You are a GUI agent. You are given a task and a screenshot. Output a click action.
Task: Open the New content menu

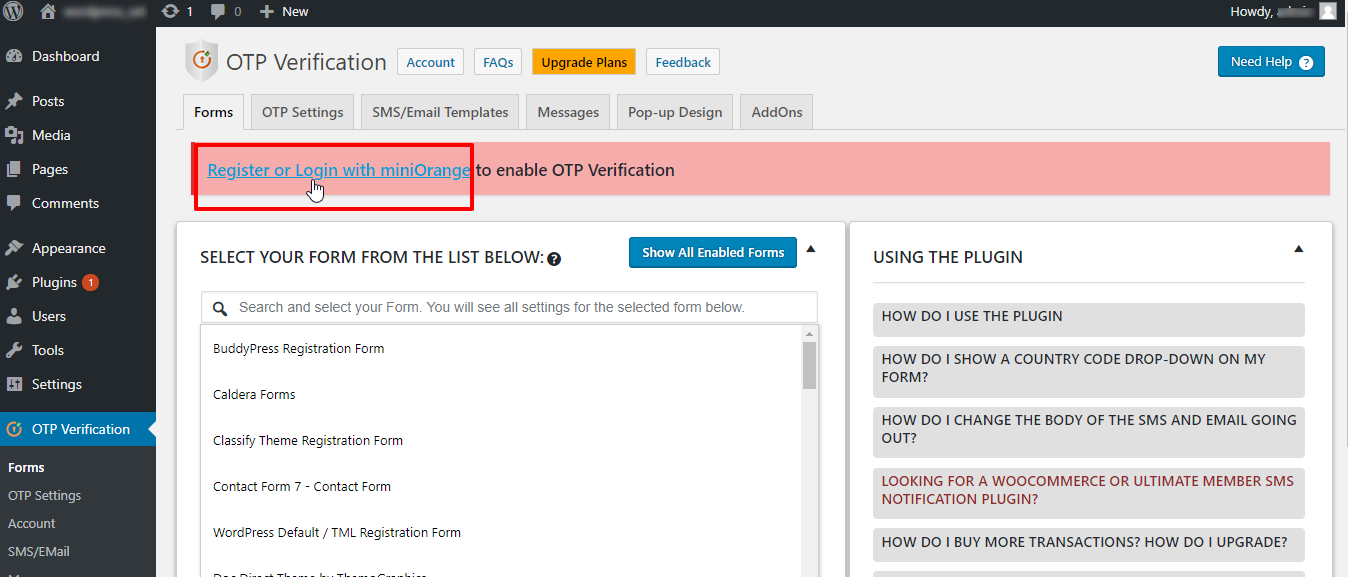click(283, 12)
